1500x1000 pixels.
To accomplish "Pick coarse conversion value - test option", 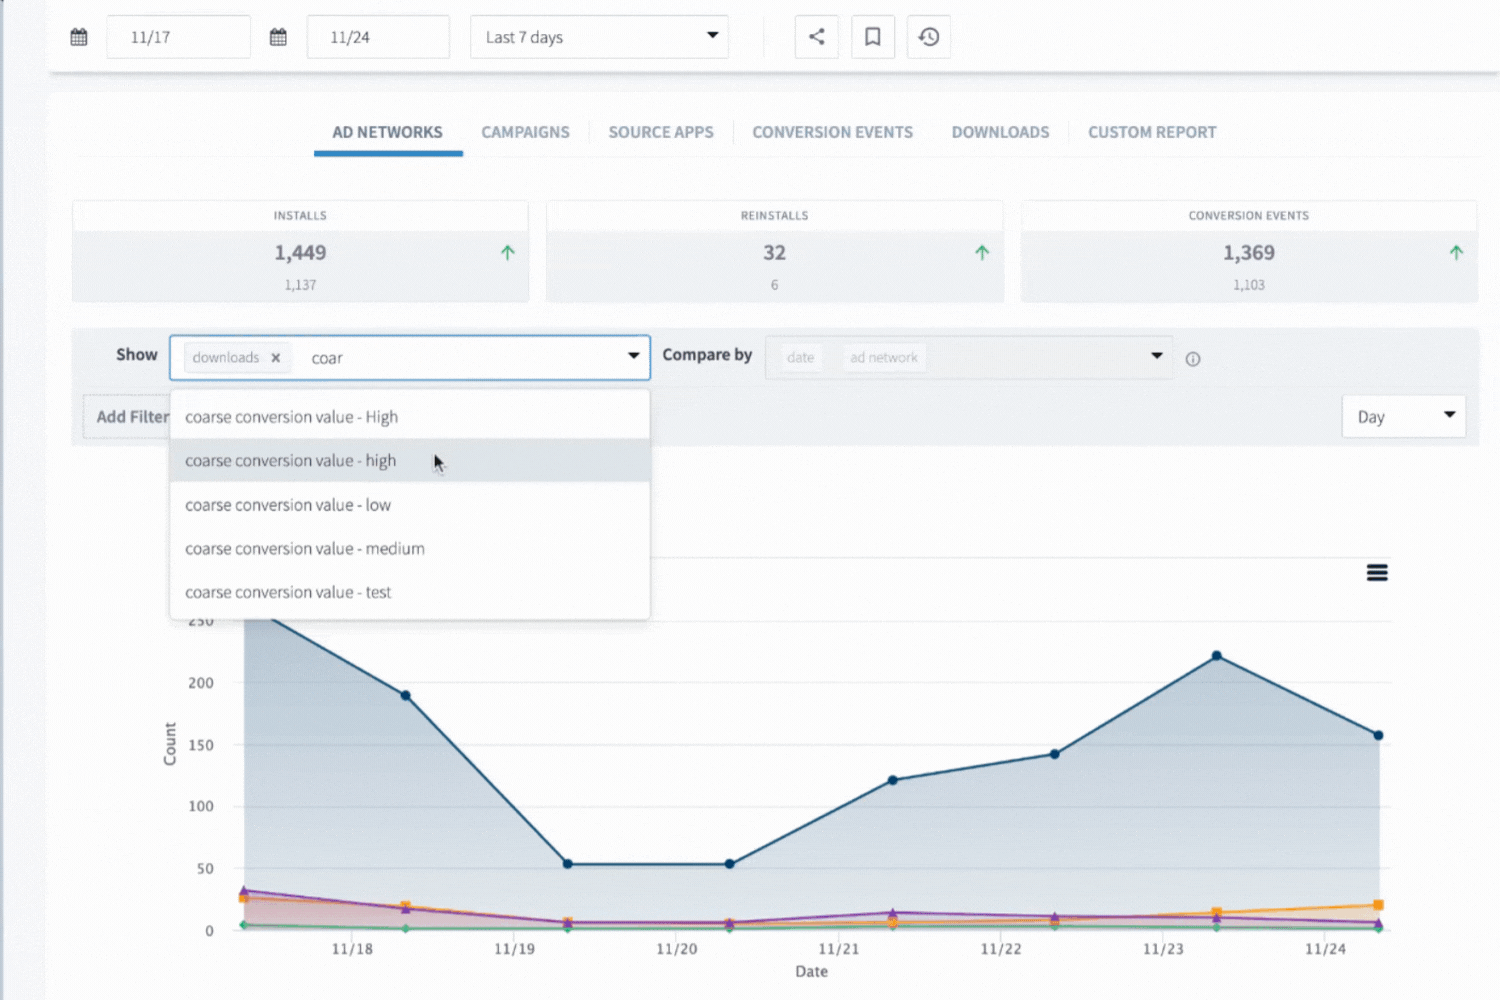I will point(288,593).
